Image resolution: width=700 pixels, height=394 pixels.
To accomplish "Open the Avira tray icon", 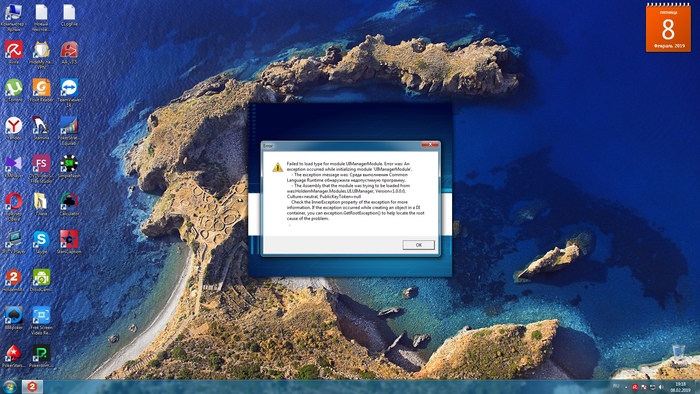I will point(634,387).
